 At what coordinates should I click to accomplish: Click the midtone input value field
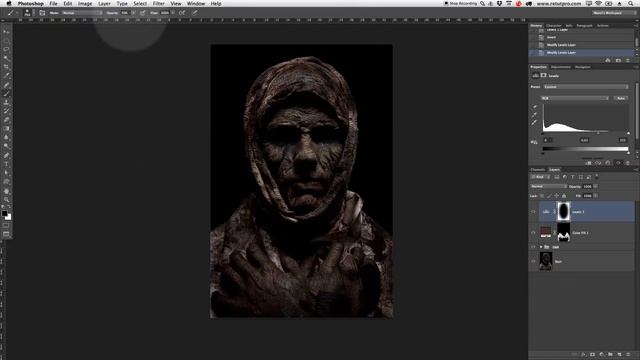point(584,140)
